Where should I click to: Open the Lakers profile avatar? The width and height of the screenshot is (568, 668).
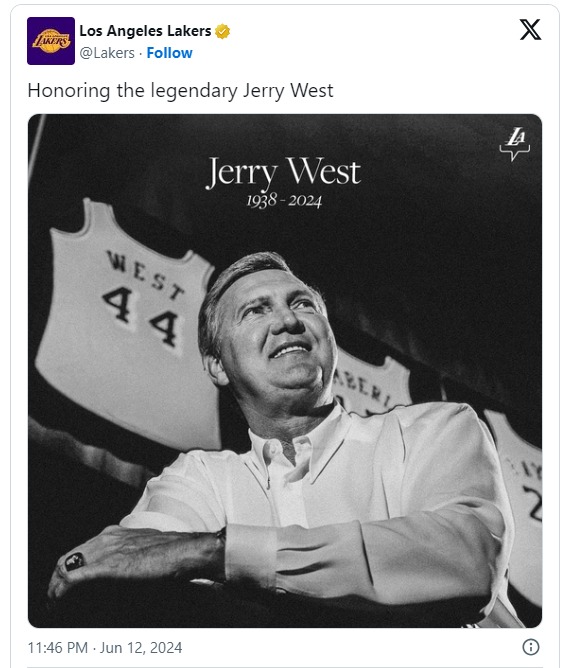(51, 41)
